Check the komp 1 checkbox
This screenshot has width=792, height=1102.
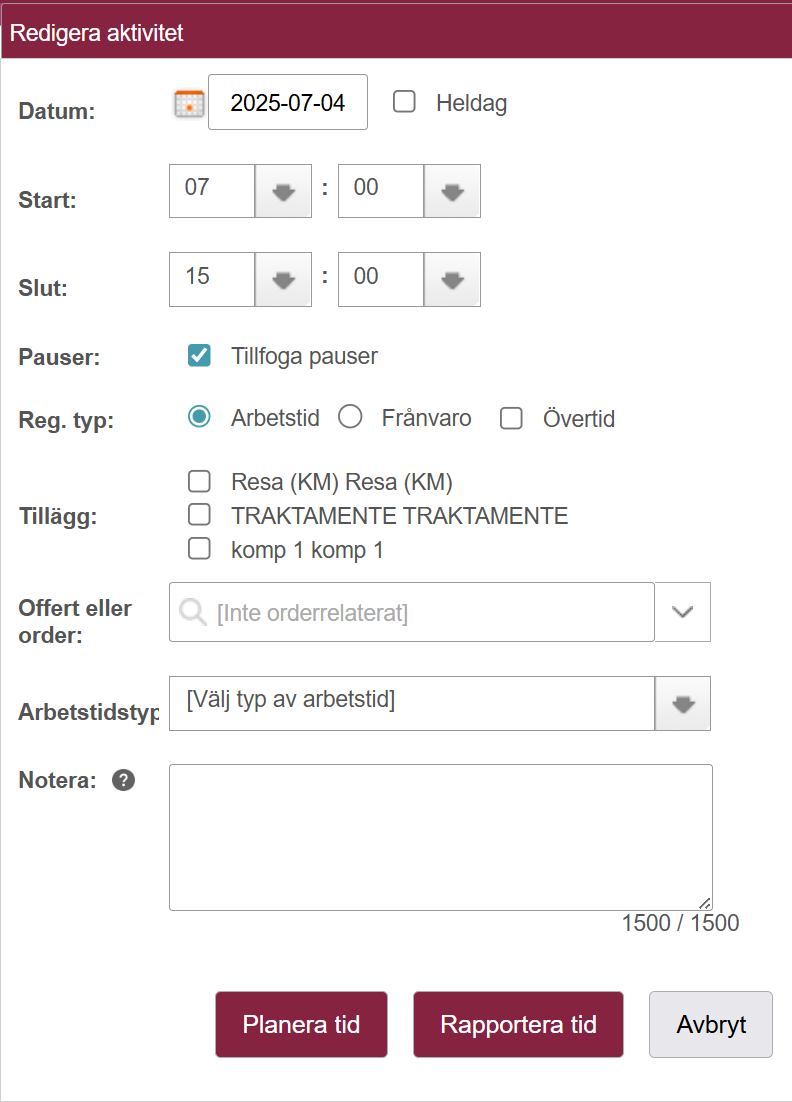tap(200, 548)
